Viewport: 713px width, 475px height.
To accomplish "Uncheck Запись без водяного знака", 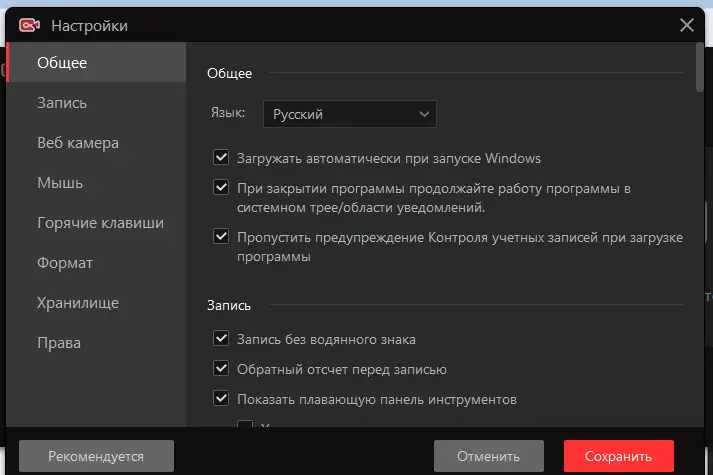I will [221, 339].
